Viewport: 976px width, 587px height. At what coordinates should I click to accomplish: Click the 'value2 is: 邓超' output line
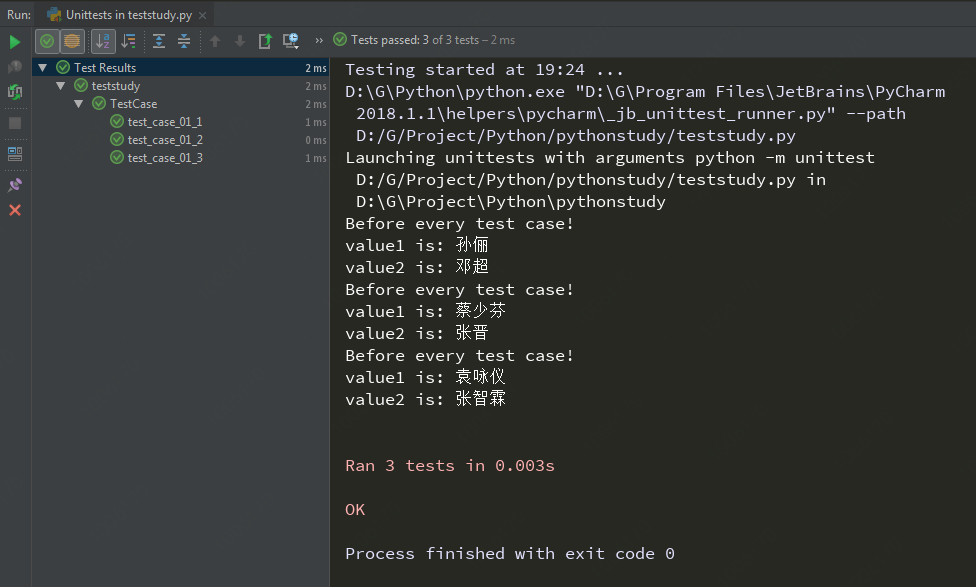pyautogui.click(x=416, y=267)
